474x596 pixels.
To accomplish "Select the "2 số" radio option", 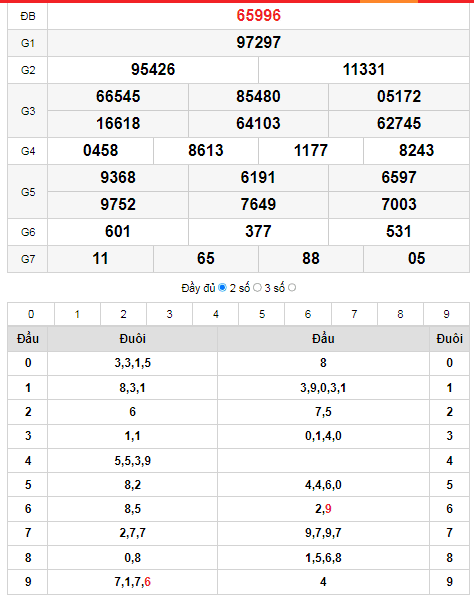I will [x=257, y=288].
